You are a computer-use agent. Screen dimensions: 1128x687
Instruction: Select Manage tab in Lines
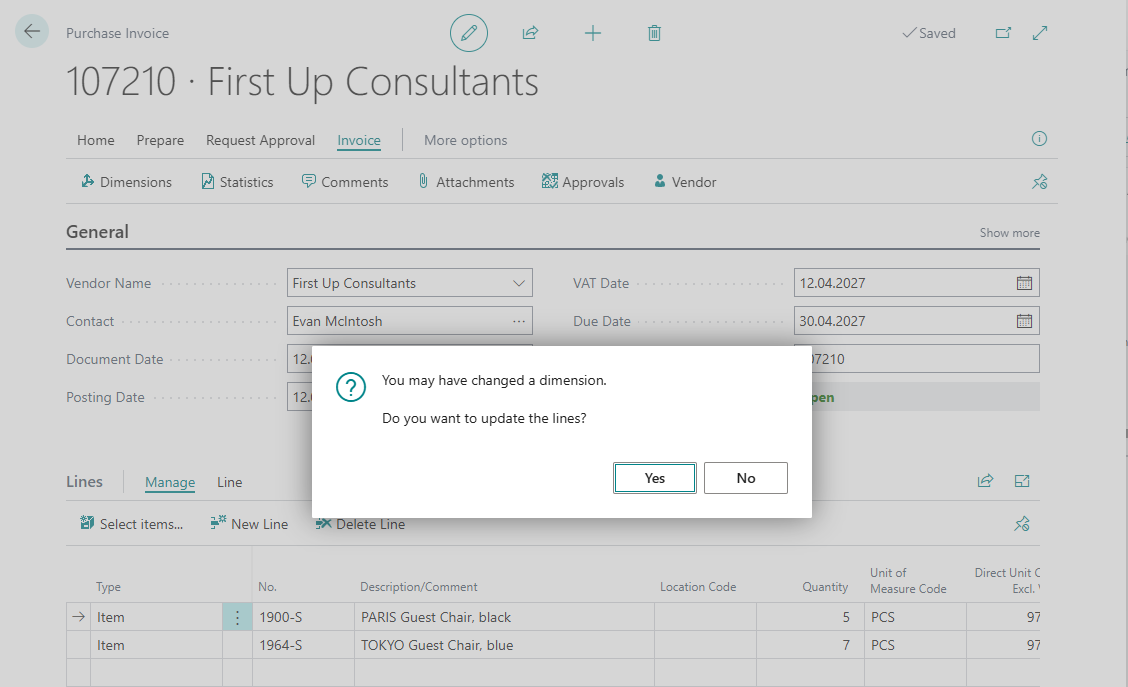170,482
